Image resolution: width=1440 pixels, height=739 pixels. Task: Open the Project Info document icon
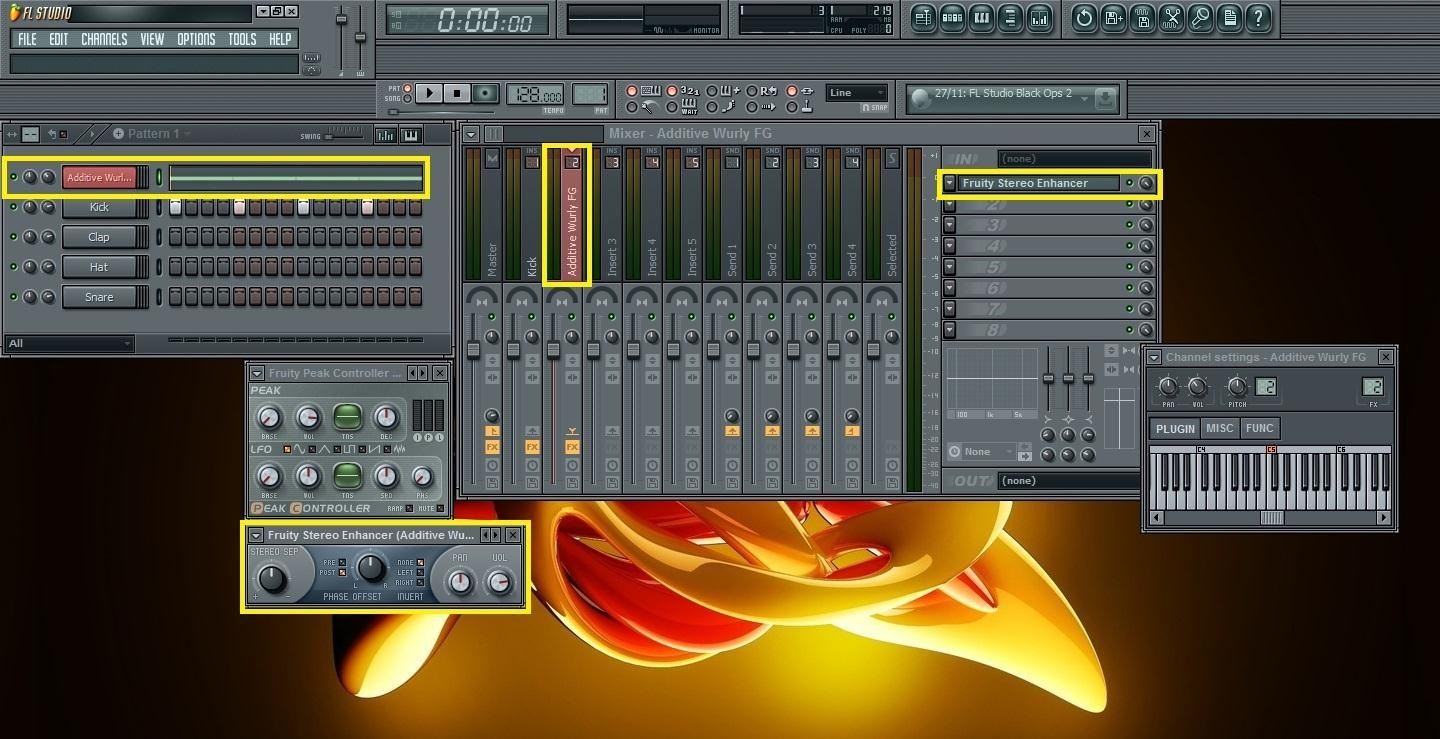pos(1229,18)
